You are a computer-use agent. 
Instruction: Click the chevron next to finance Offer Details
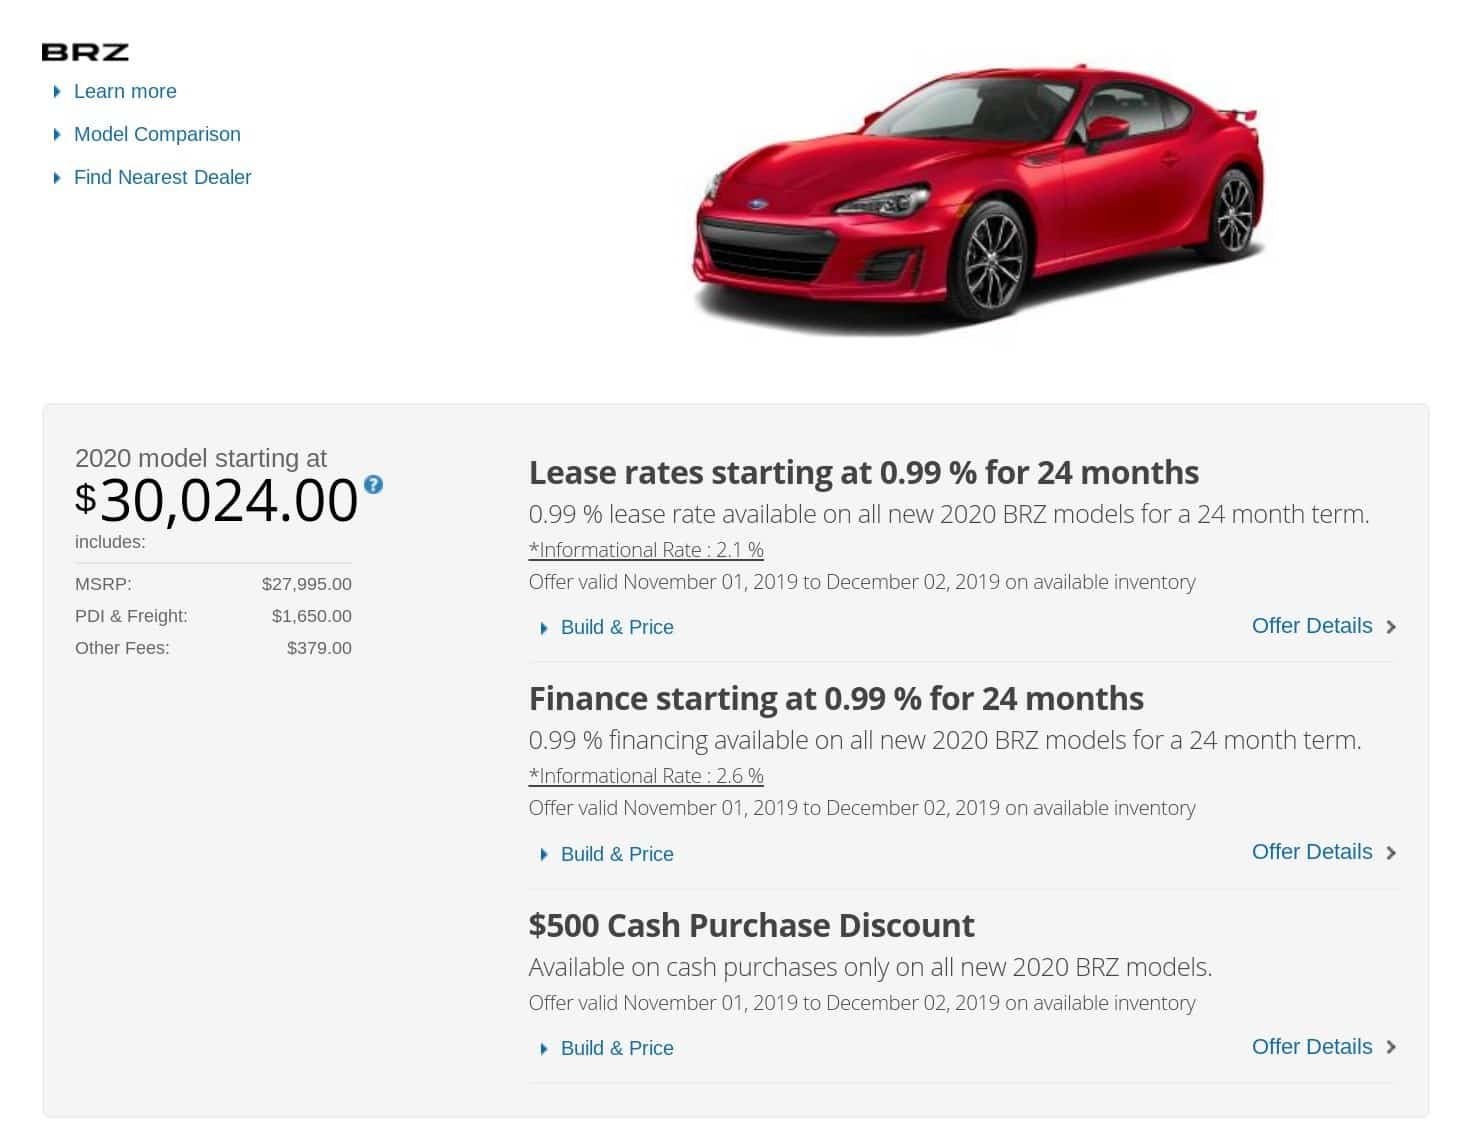1390,853
